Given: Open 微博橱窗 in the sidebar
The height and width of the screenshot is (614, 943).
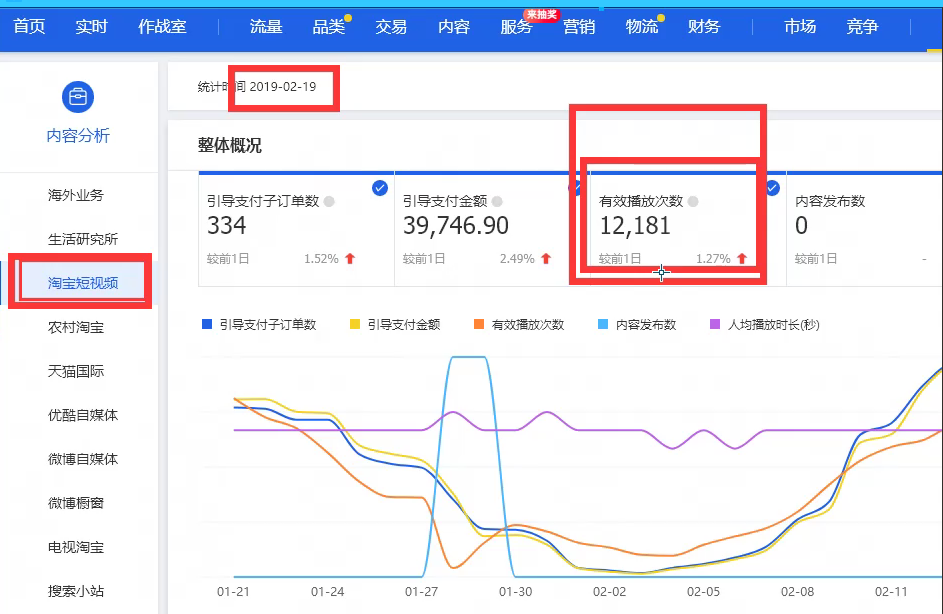Looking at the screenshot, I should [76, 503].
